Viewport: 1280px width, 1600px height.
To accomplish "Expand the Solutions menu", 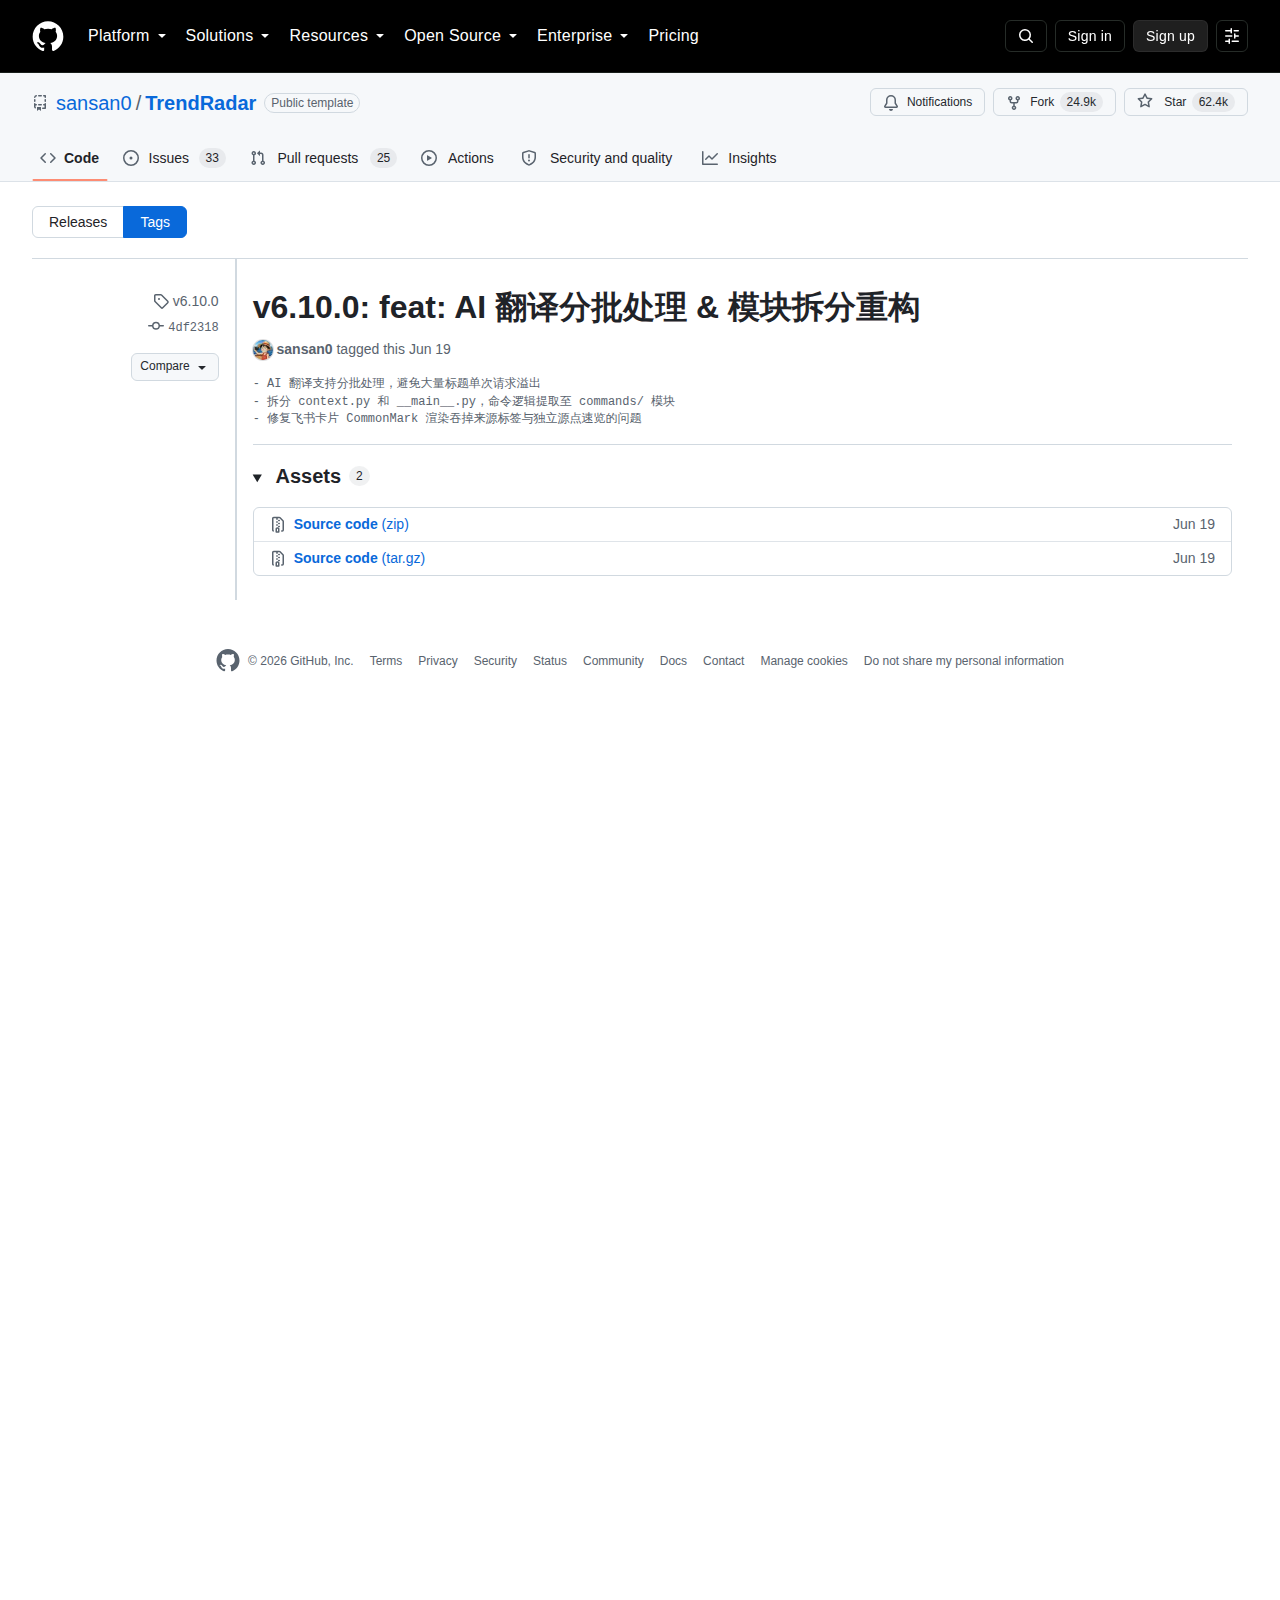I will [x=227, y=36].
